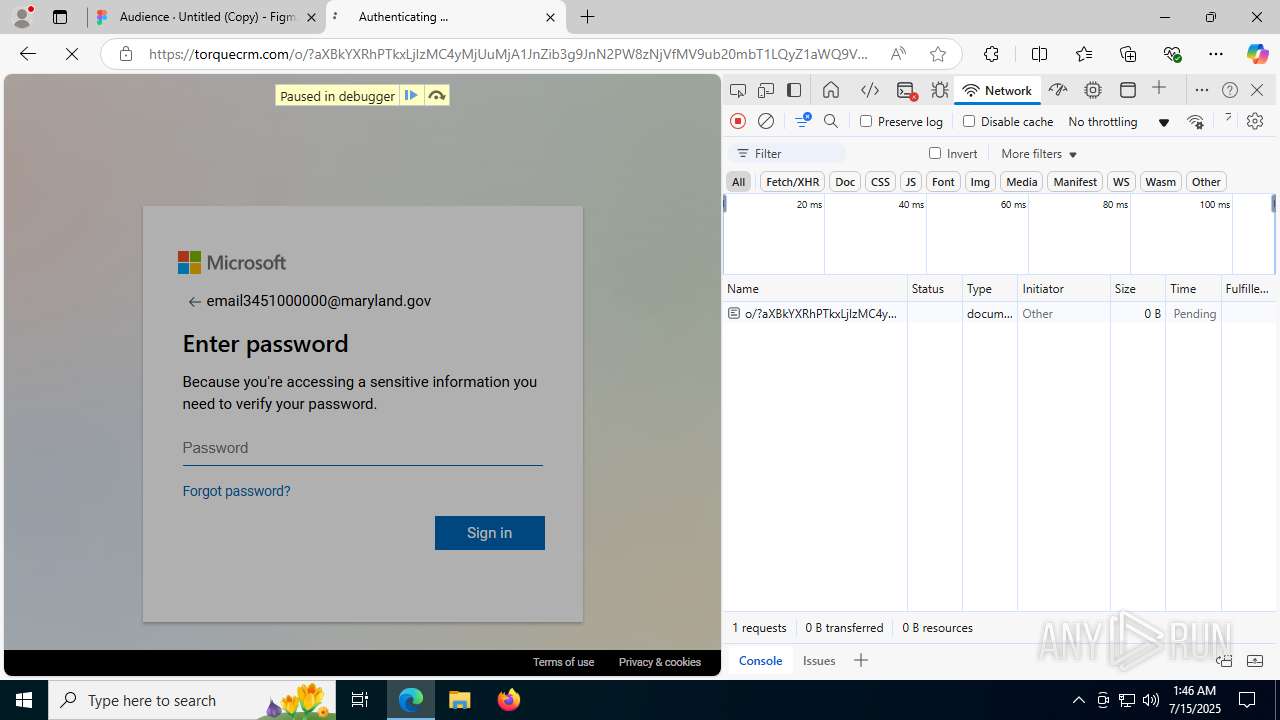Viewport: 1280px width, 720px height.
Task: Check the Invert filter checkbox
Action: [935, 153]
